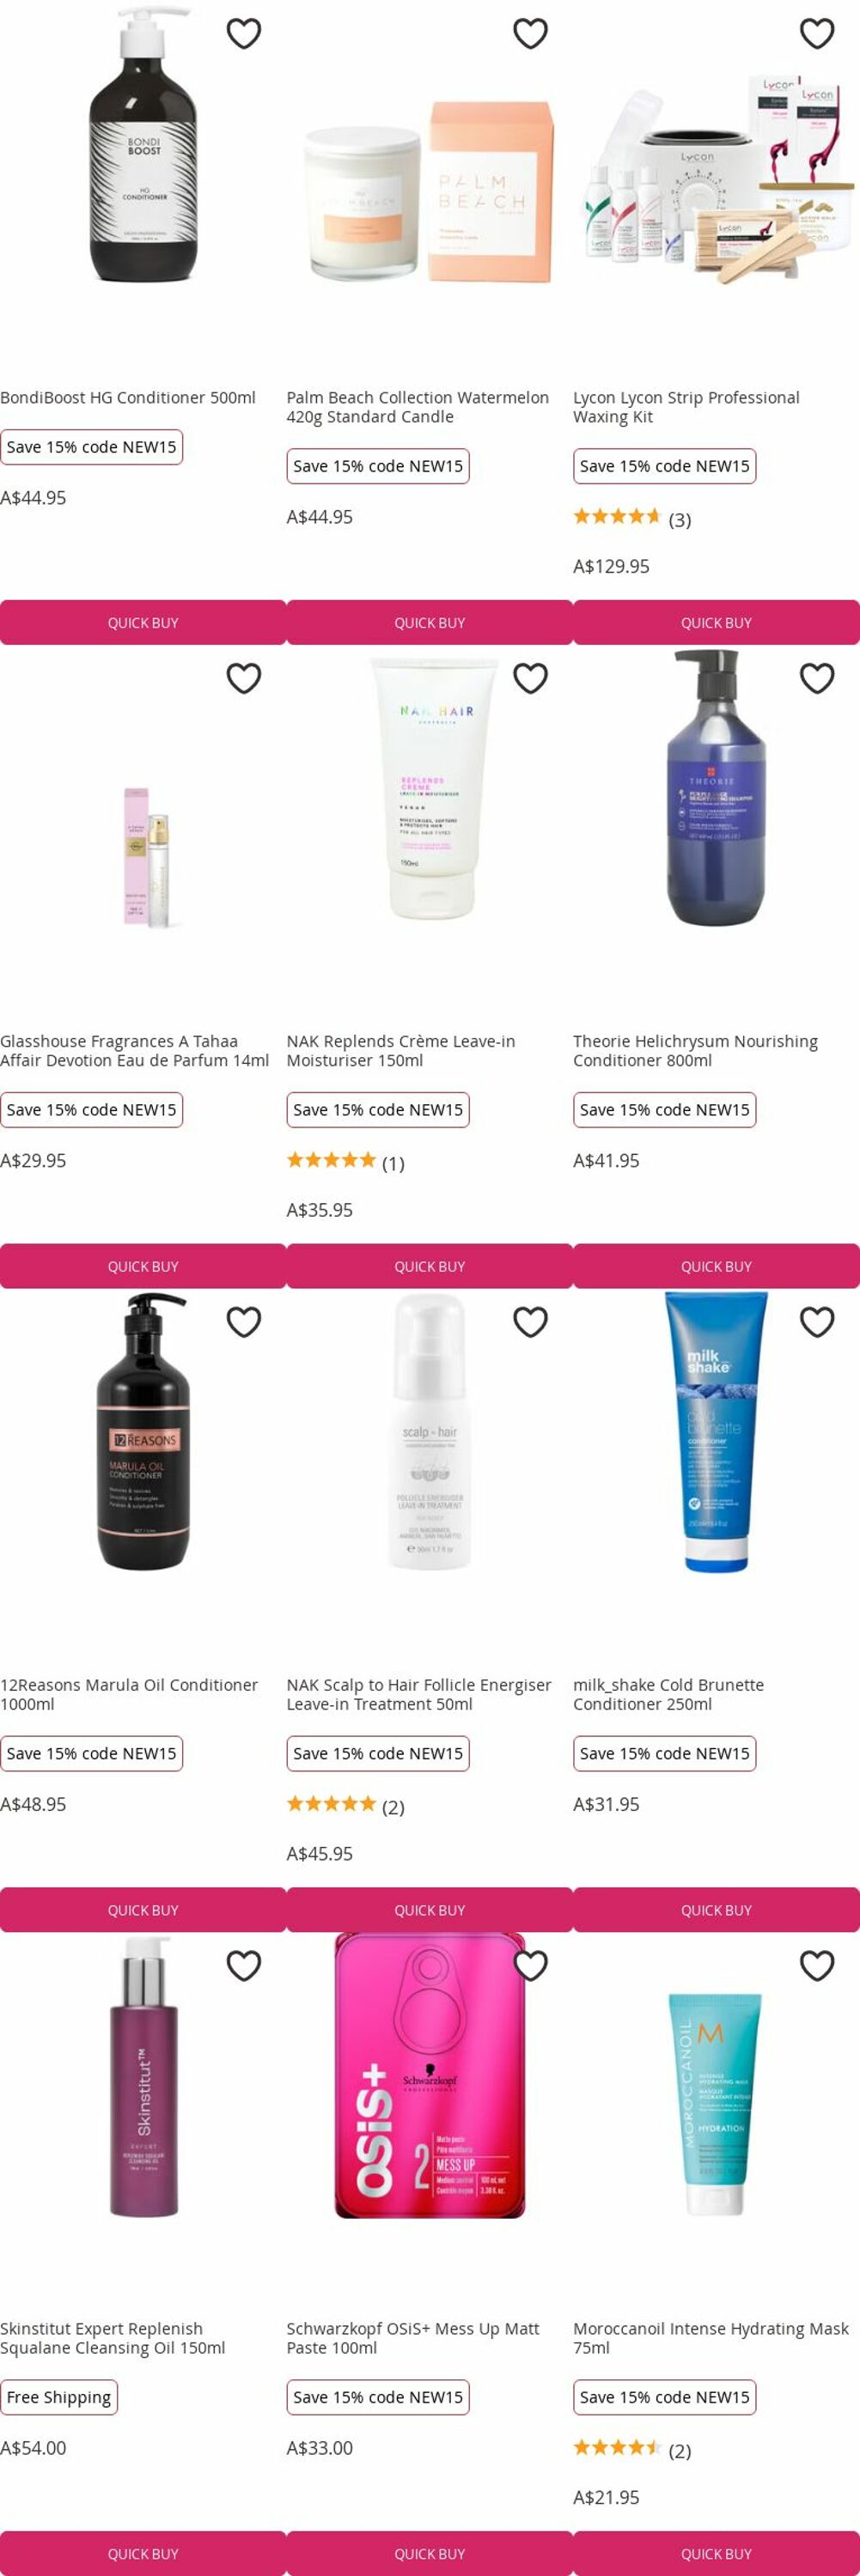This screenshot has width=860, height=2576.
Task: Add 12Reasons Marula Oil Conditioner to favorites
Action: (244, 1322)
